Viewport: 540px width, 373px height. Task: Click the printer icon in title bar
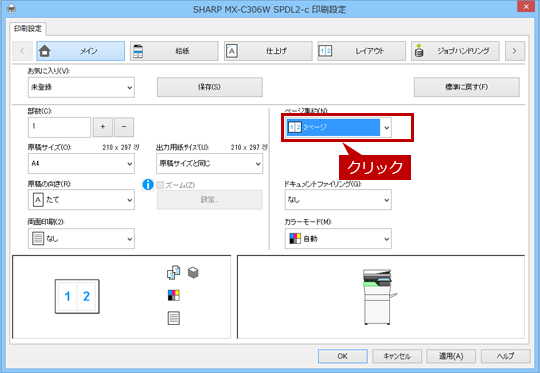click(x=11, y=8)
